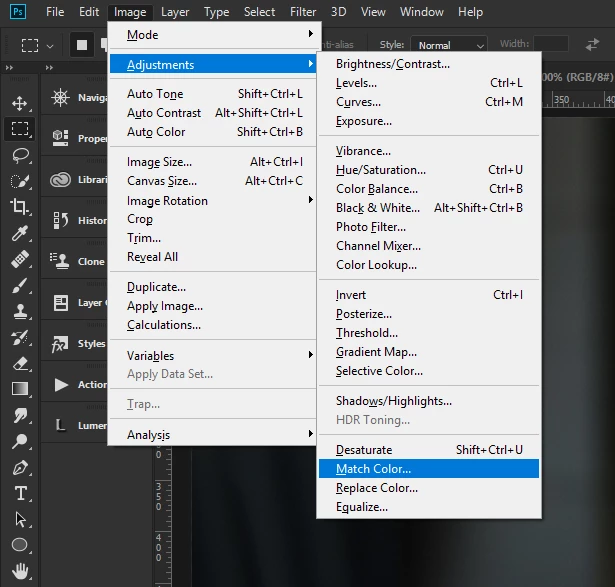
Task: Select the Gradient tool
Action: (x=20, y=389)
